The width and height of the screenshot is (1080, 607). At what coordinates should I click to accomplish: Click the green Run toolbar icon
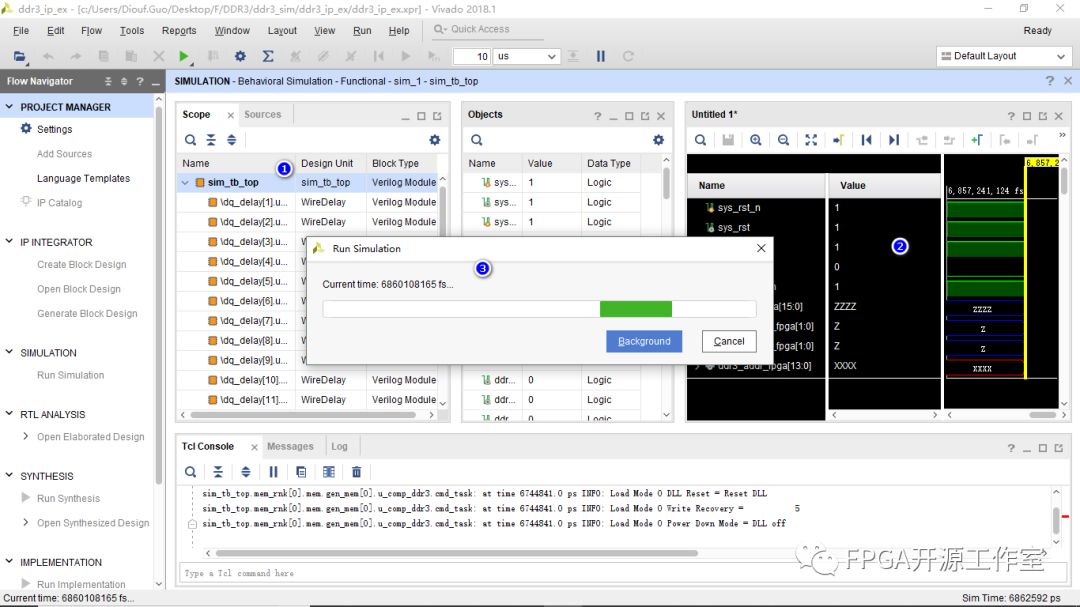coord(183,57)
